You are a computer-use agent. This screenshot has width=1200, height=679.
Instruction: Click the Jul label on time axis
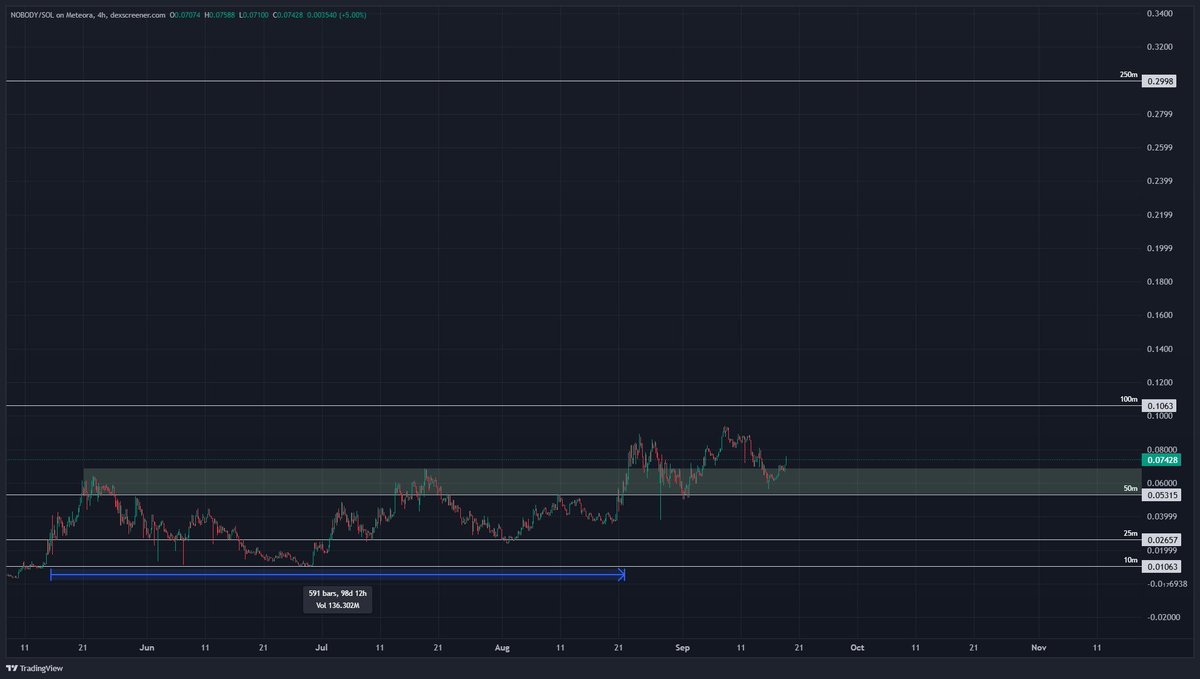322,648
